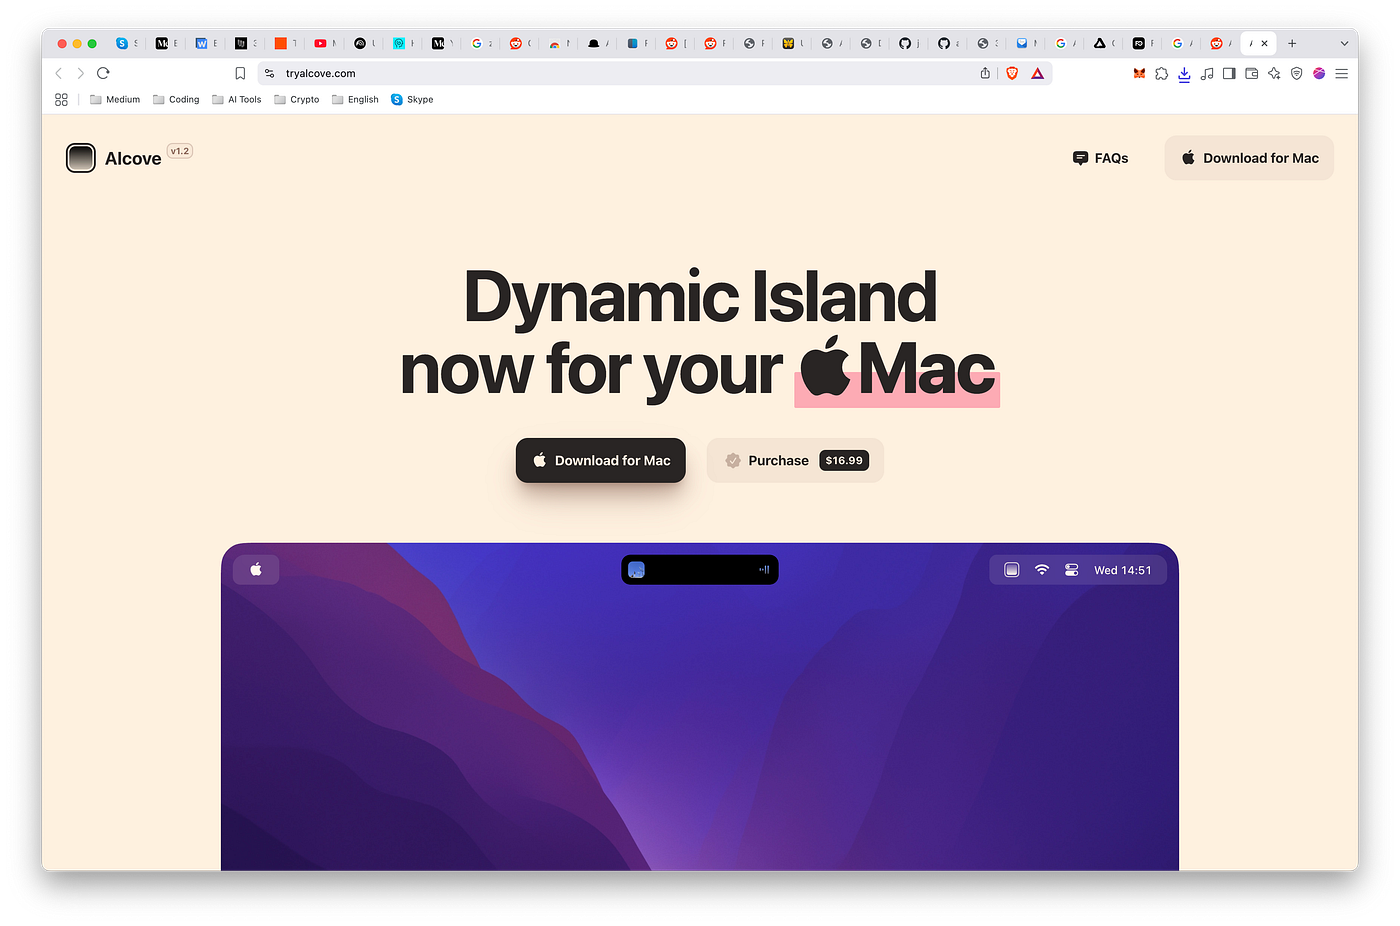Open the Coding bookmarks folder
1400x926 pixels.
[x=176, y=100]
